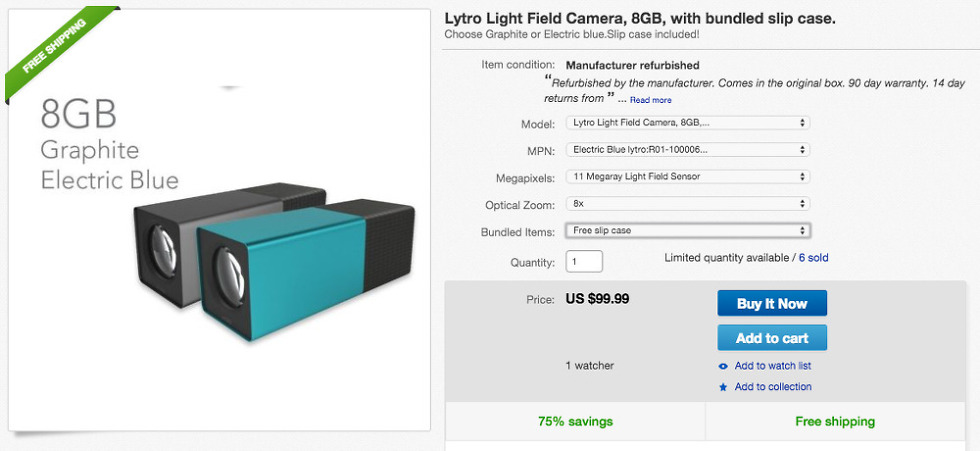Click the Add to watch list link
The height and width of the screenshot is (451, 980).
coord(772,366)
